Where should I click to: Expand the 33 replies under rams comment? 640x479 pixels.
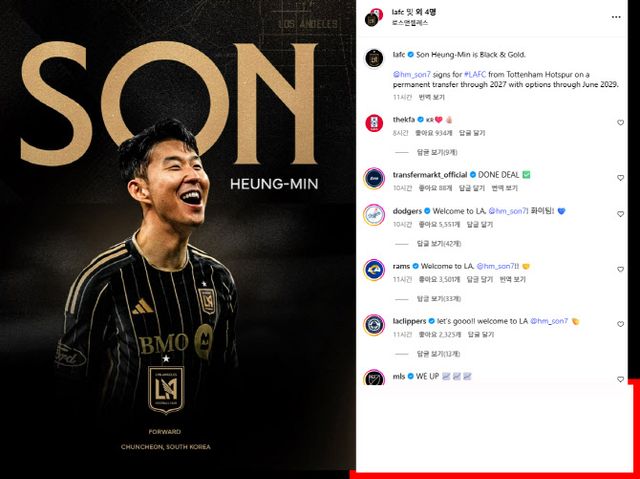click(439, 299)
